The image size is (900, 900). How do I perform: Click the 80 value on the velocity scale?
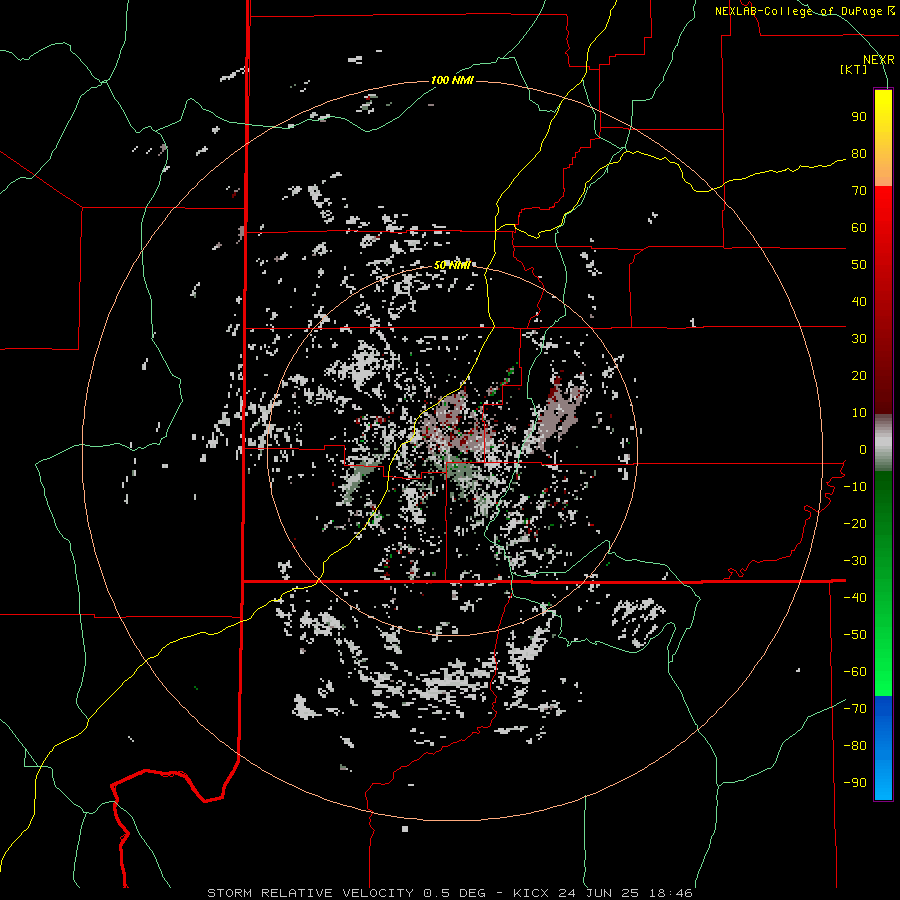(859, 154)
